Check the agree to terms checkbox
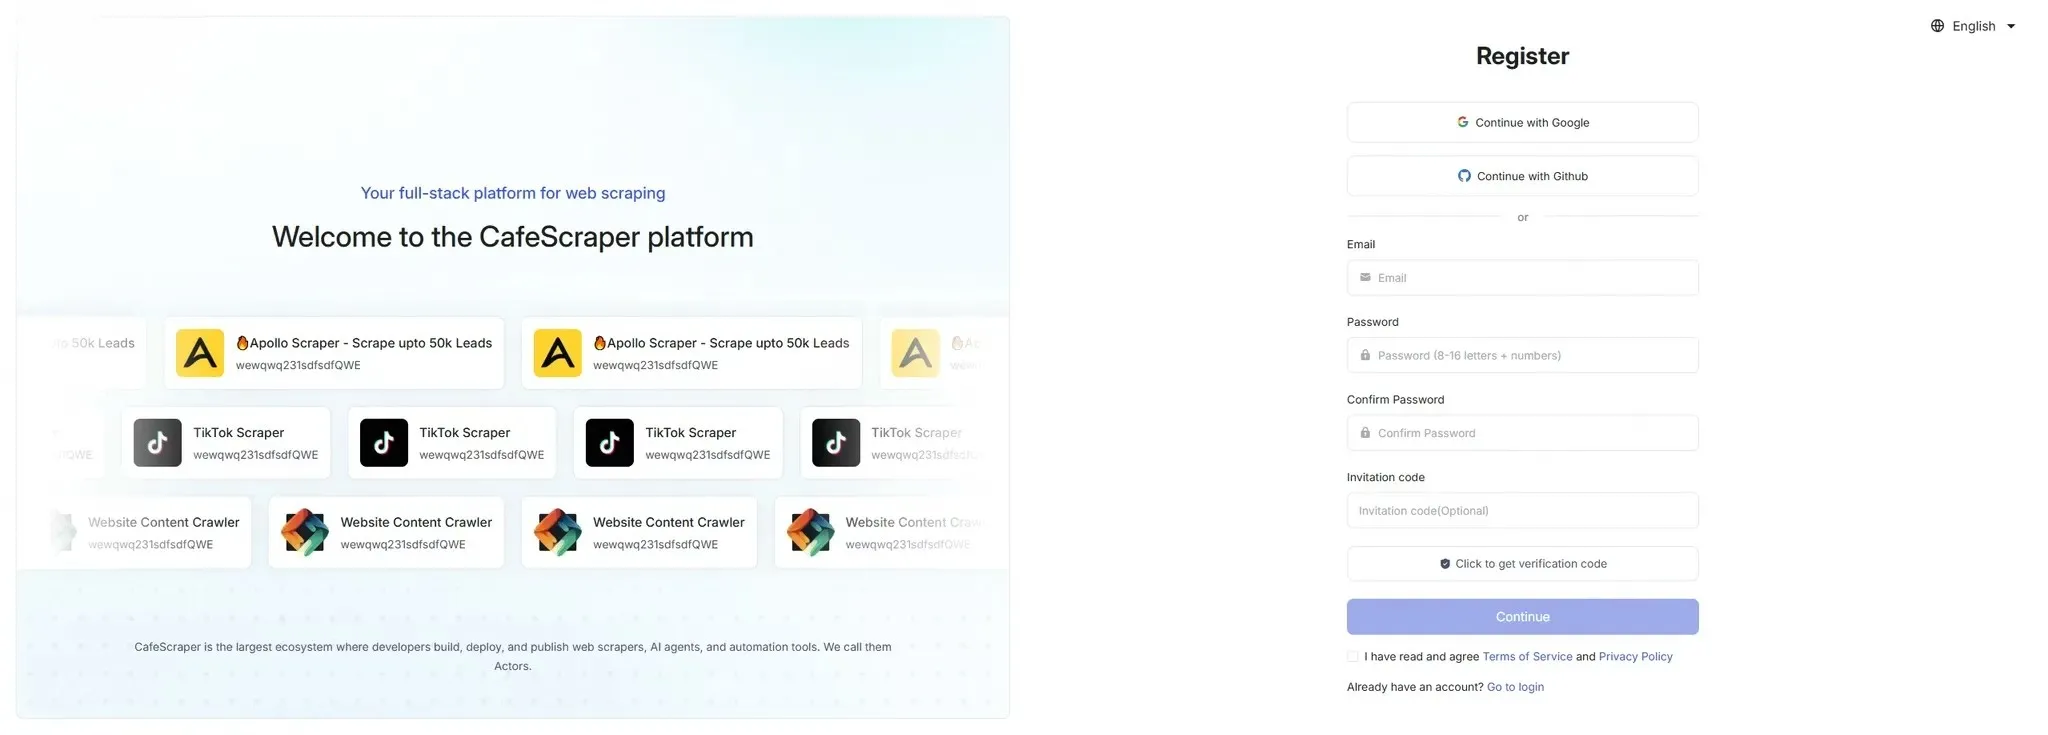The image size is (2048, 735). coord(1353,657)
